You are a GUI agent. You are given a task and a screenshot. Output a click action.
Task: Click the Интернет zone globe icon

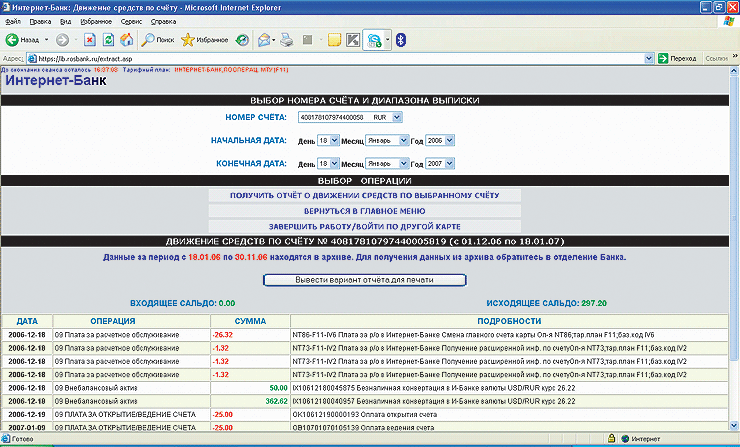click(x=625, y=439)
